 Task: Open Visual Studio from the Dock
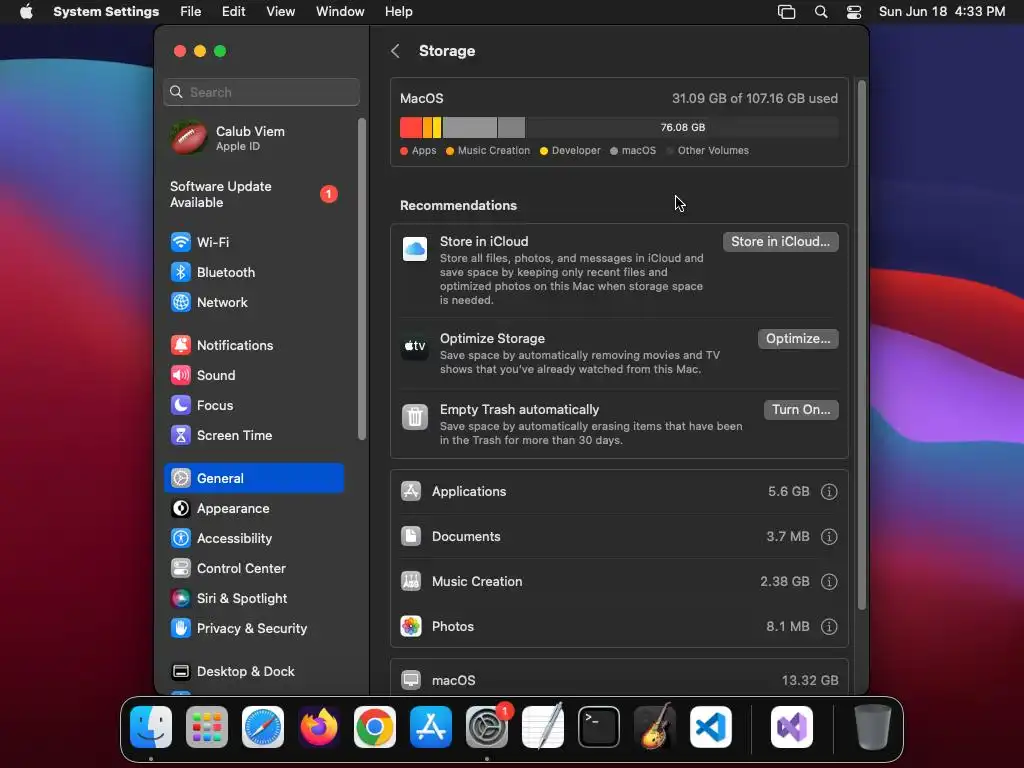[792, 727]
